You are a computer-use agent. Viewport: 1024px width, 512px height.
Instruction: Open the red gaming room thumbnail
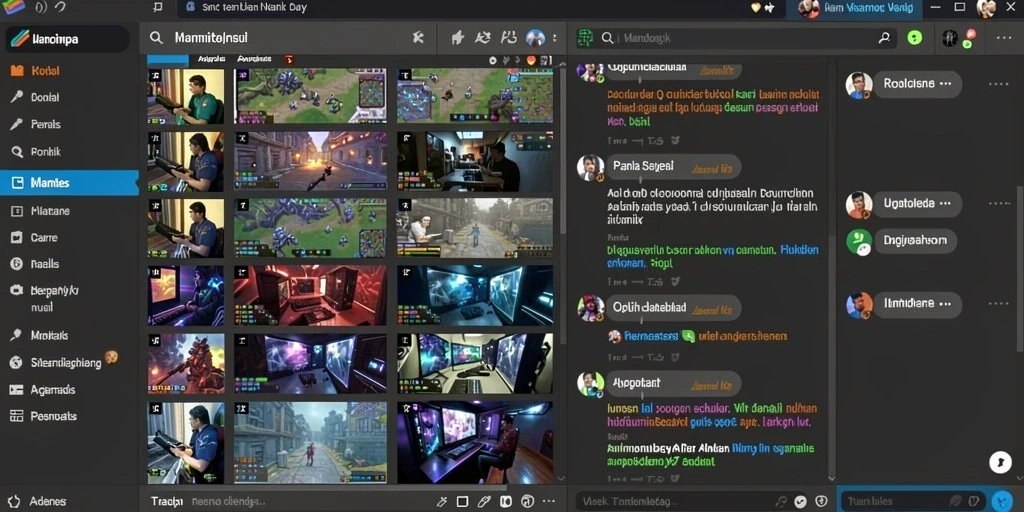pos(310,295)
